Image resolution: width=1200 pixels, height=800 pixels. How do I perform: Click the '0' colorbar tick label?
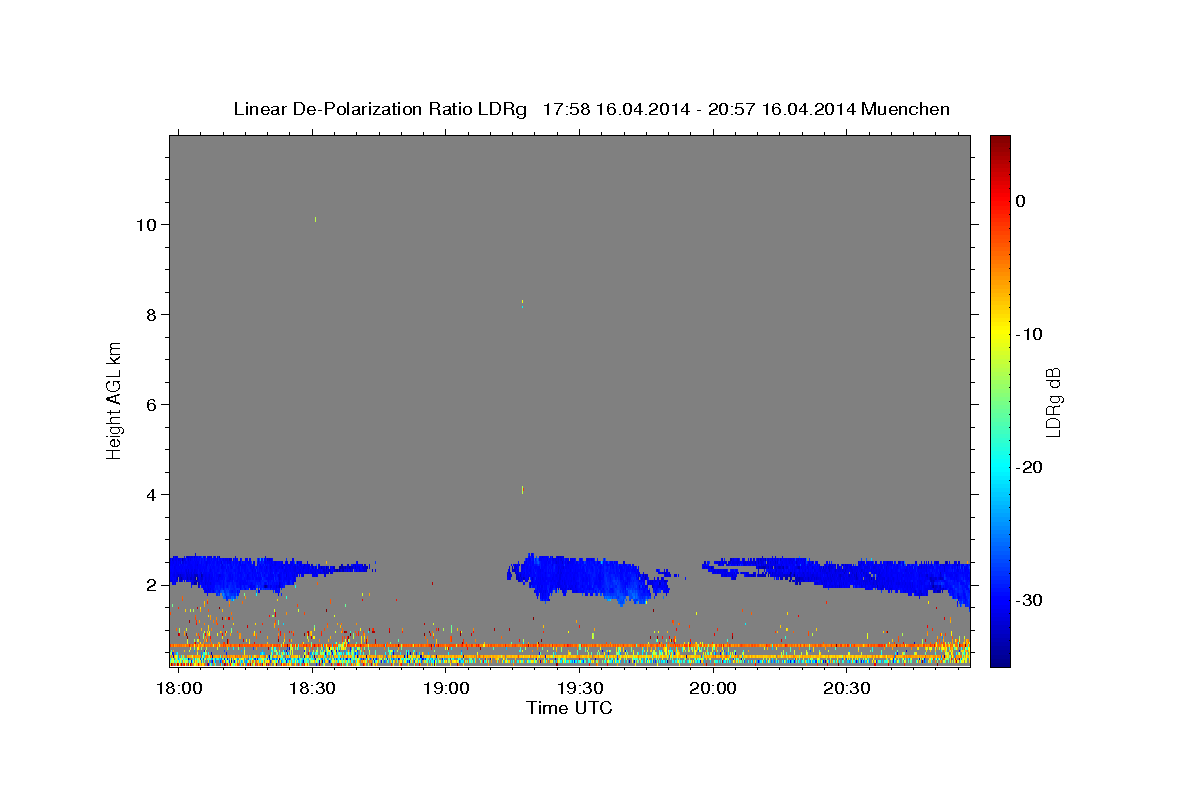[1020, 201]
